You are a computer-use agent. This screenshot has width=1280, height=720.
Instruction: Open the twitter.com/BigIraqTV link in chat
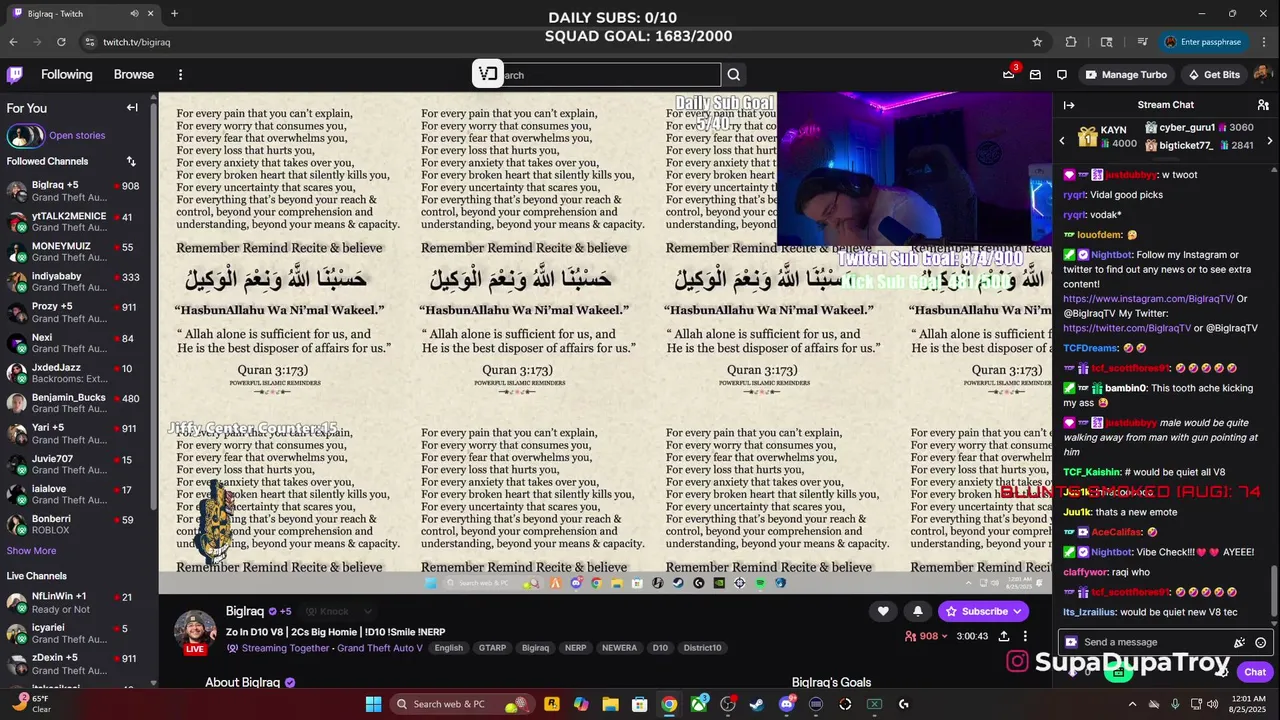pyautogui.click(x=1127, y=328)
